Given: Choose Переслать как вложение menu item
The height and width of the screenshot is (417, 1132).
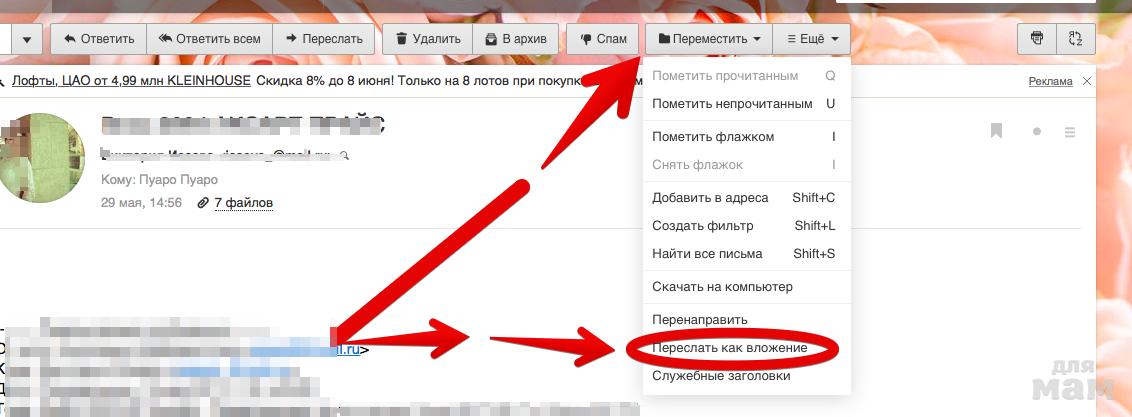Looking at the screenshot, I should click(729, 348).
